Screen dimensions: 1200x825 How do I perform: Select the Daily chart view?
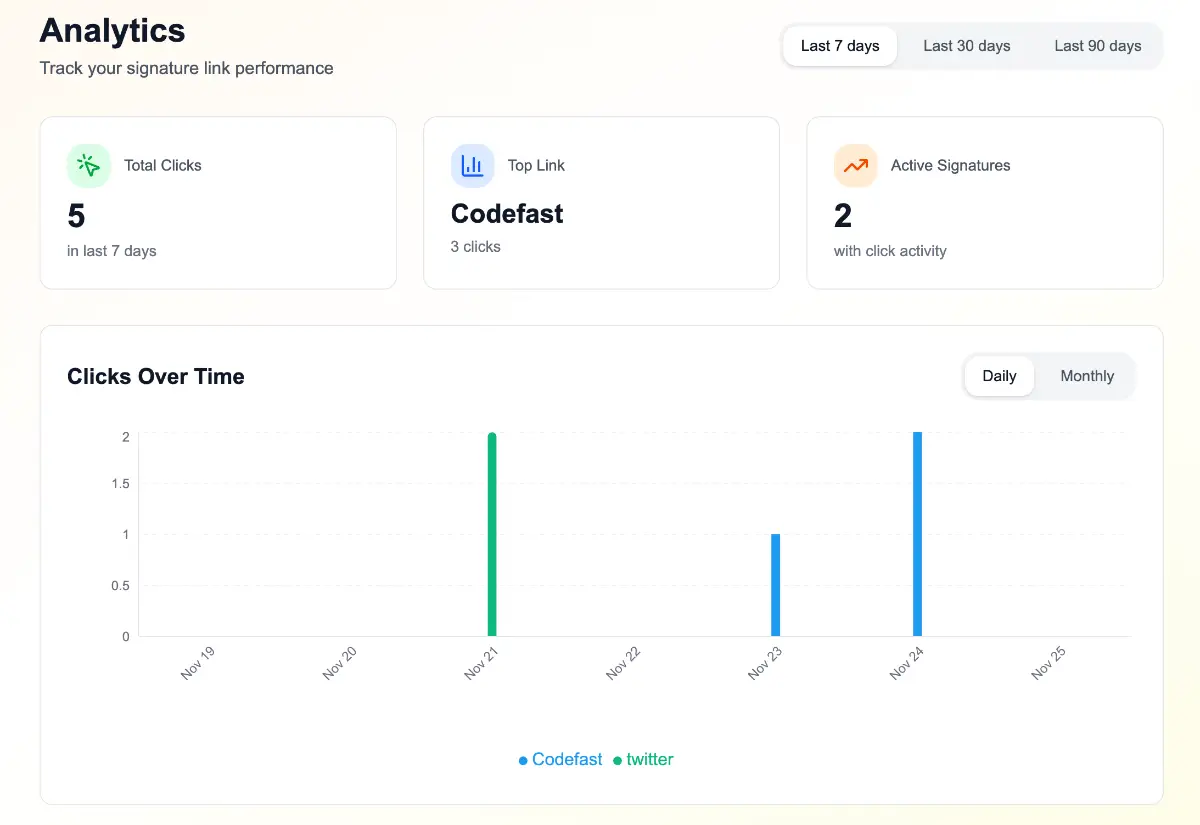tap(999, 376)
